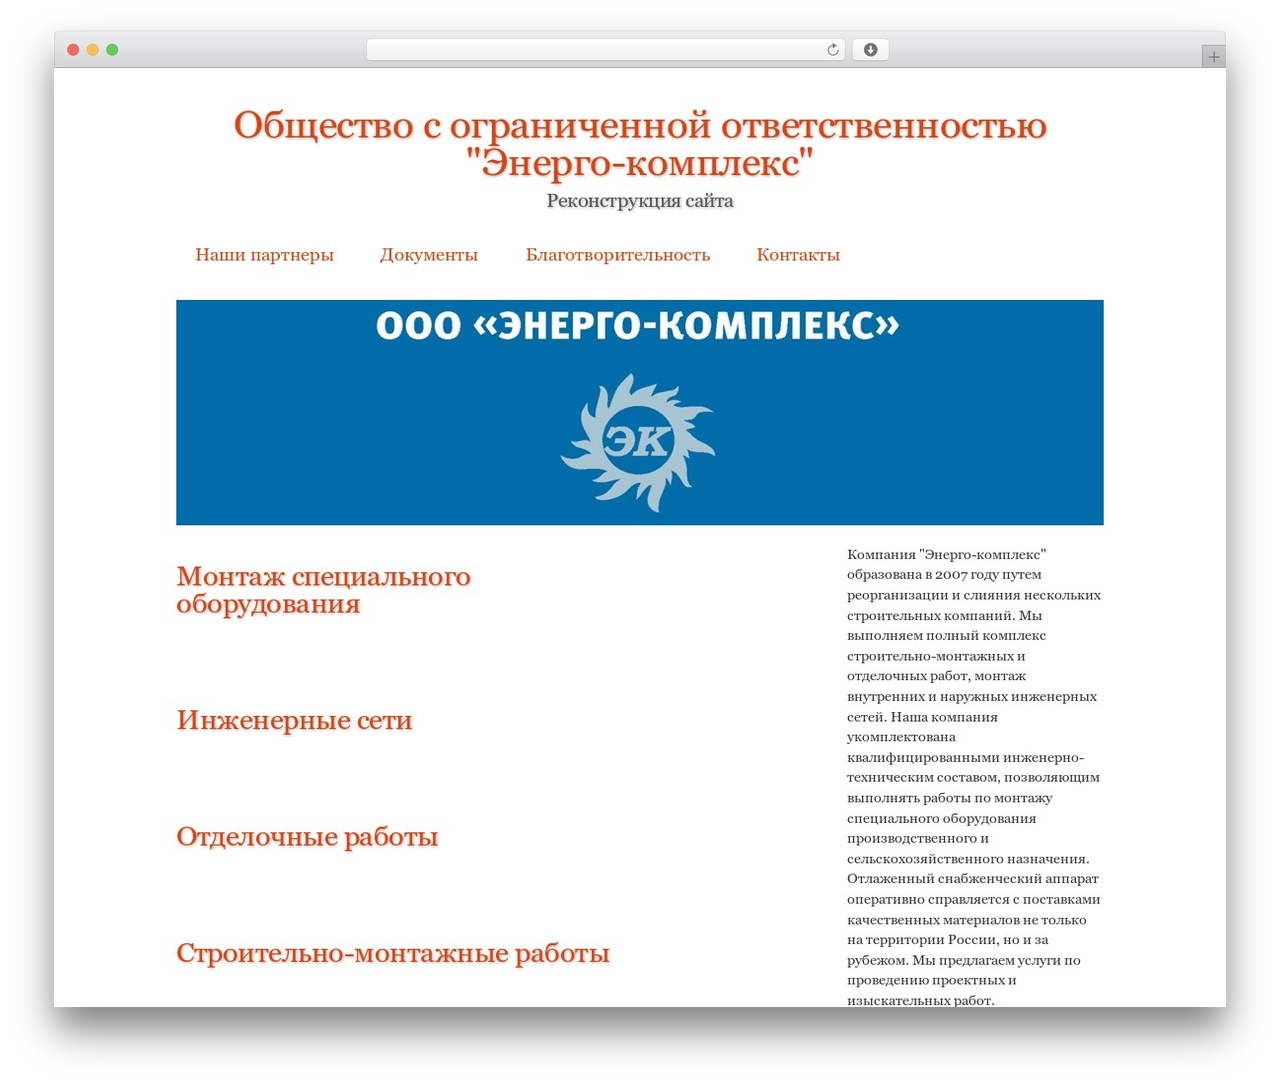Open the Наши партнеры menu item
Viewport: 1280px width, 1084px height.
(x=265, y=255)
